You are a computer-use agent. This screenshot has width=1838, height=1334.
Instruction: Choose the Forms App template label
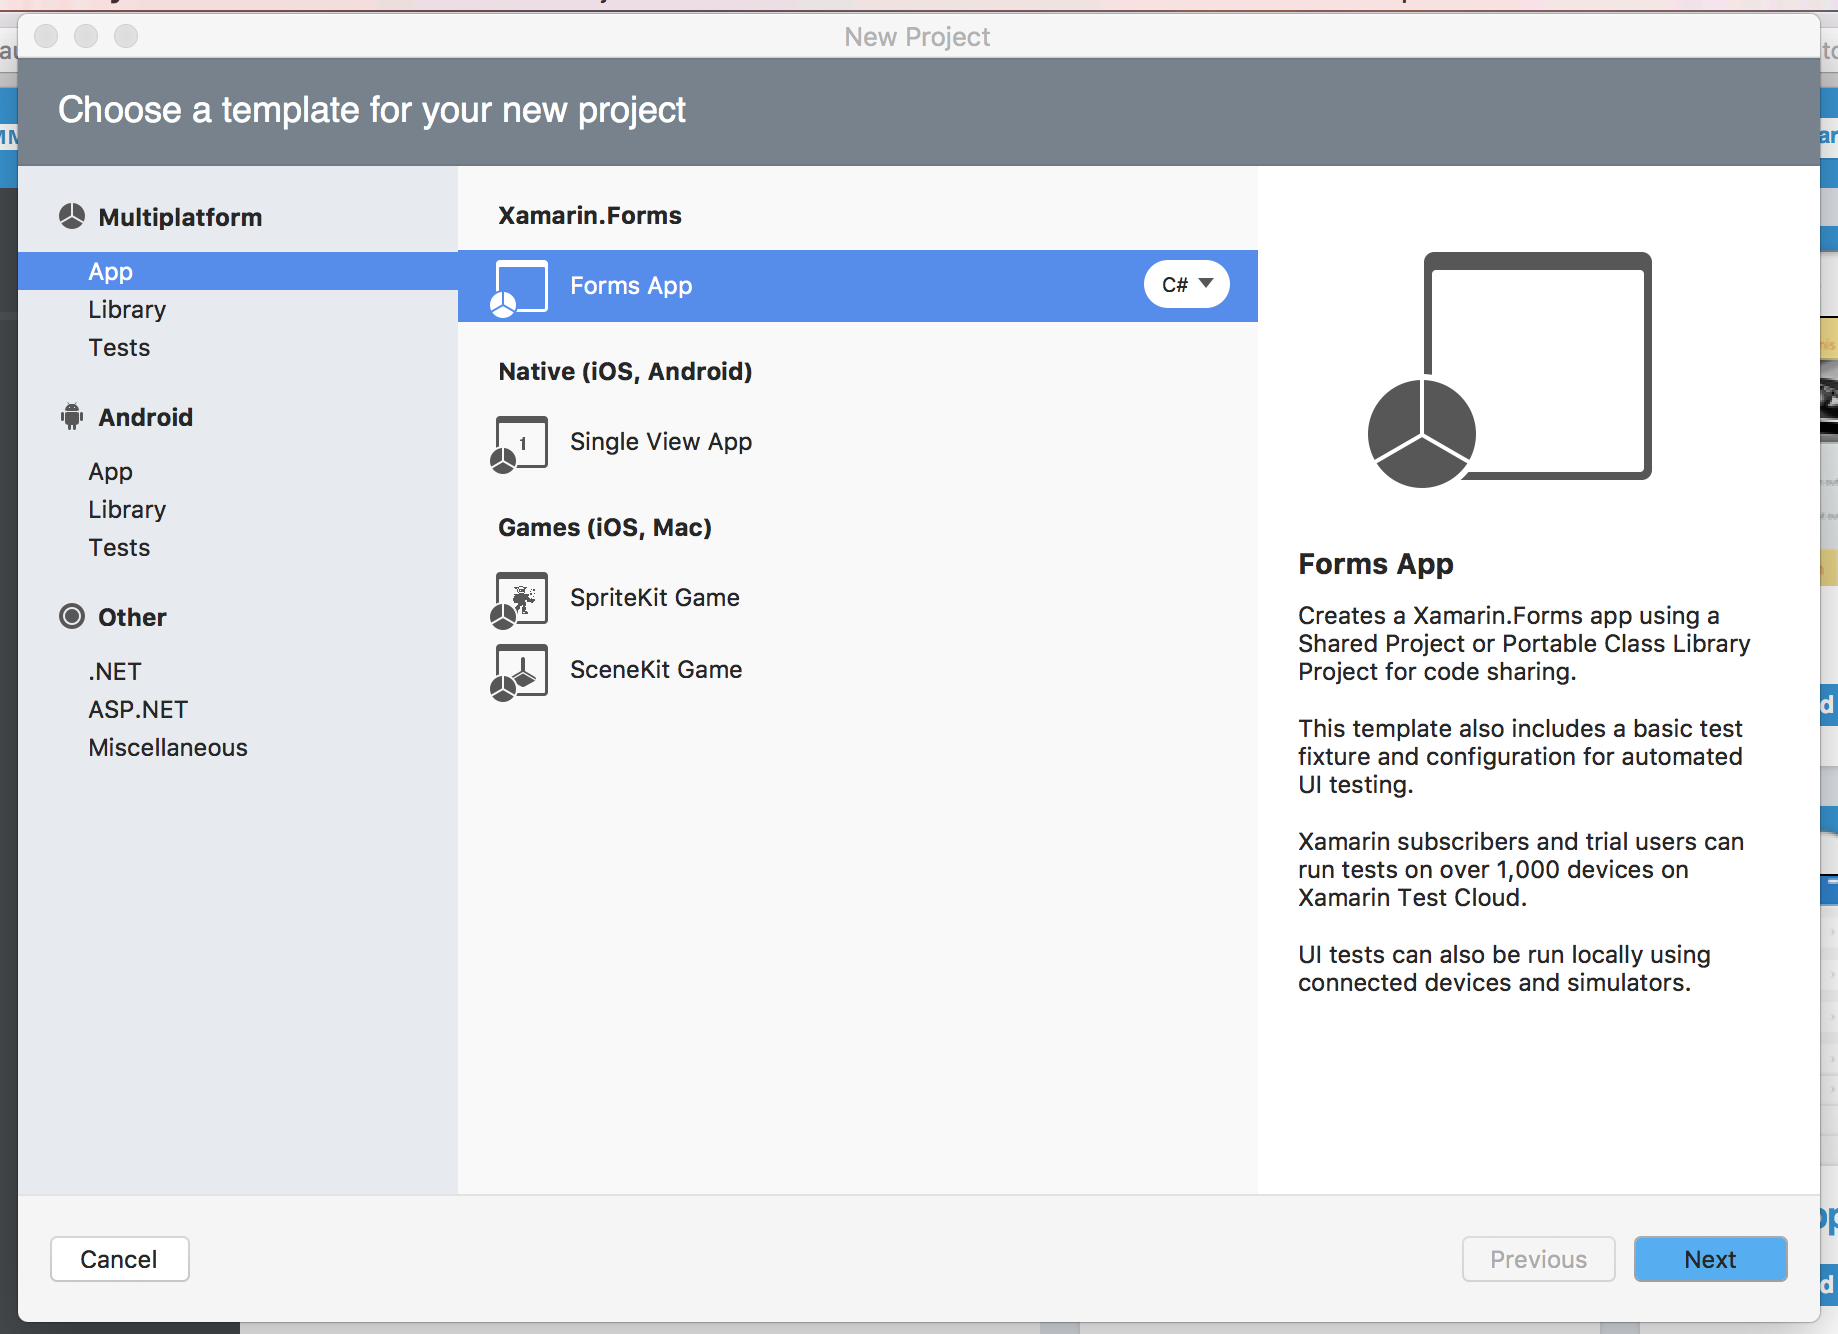(631, 285)
